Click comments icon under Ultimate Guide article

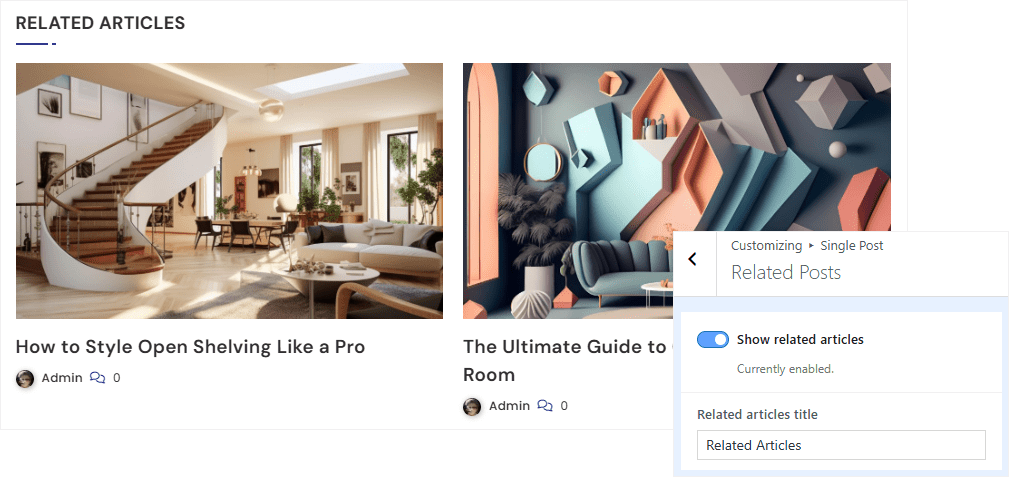[545, 406]
